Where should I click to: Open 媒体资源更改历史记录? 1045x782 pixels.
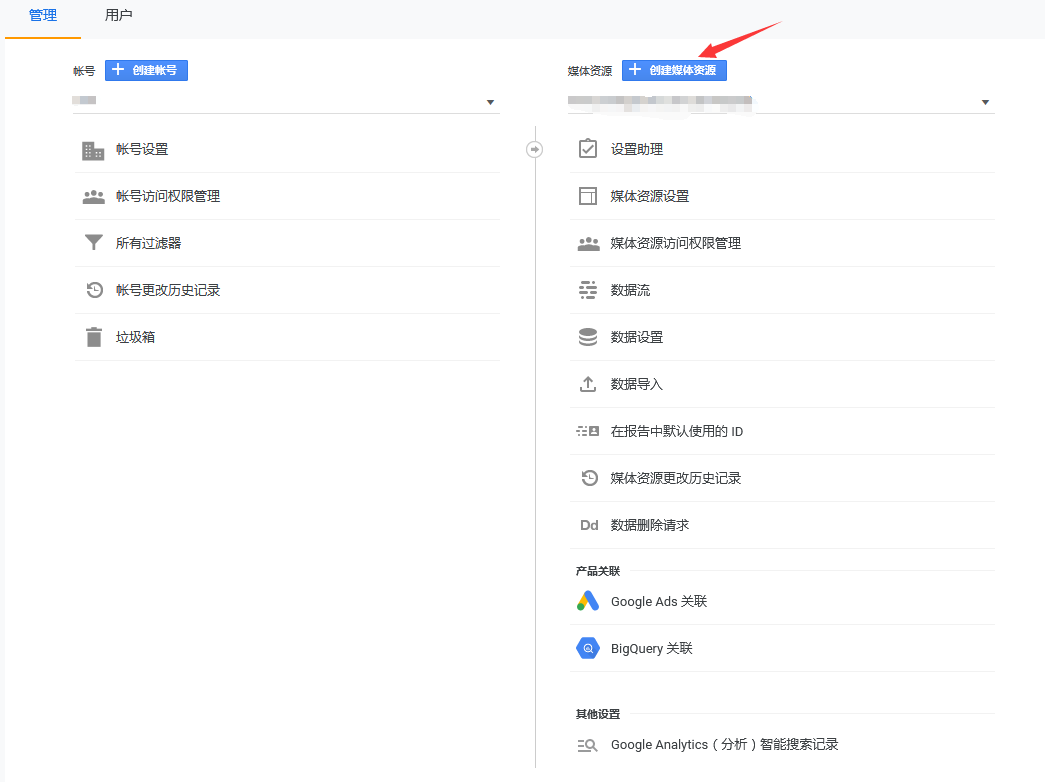(675, 478)
